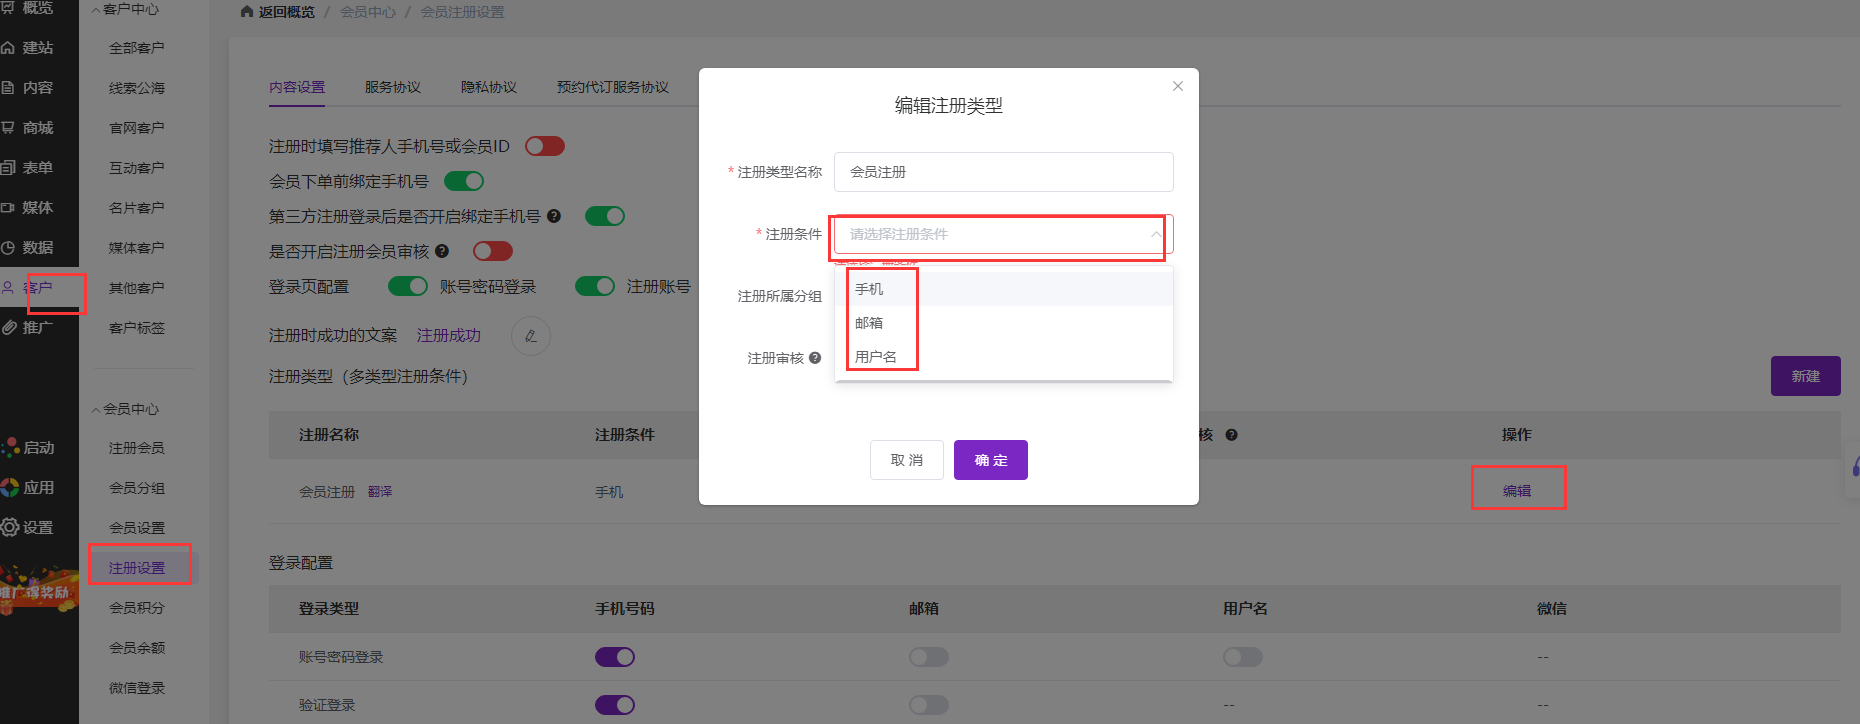Image resolution: width=1860 pixels, height=724 pixels.
Task: Toggle 邮箱 switch in 验证登录 table row
Action: pos(929,705)
